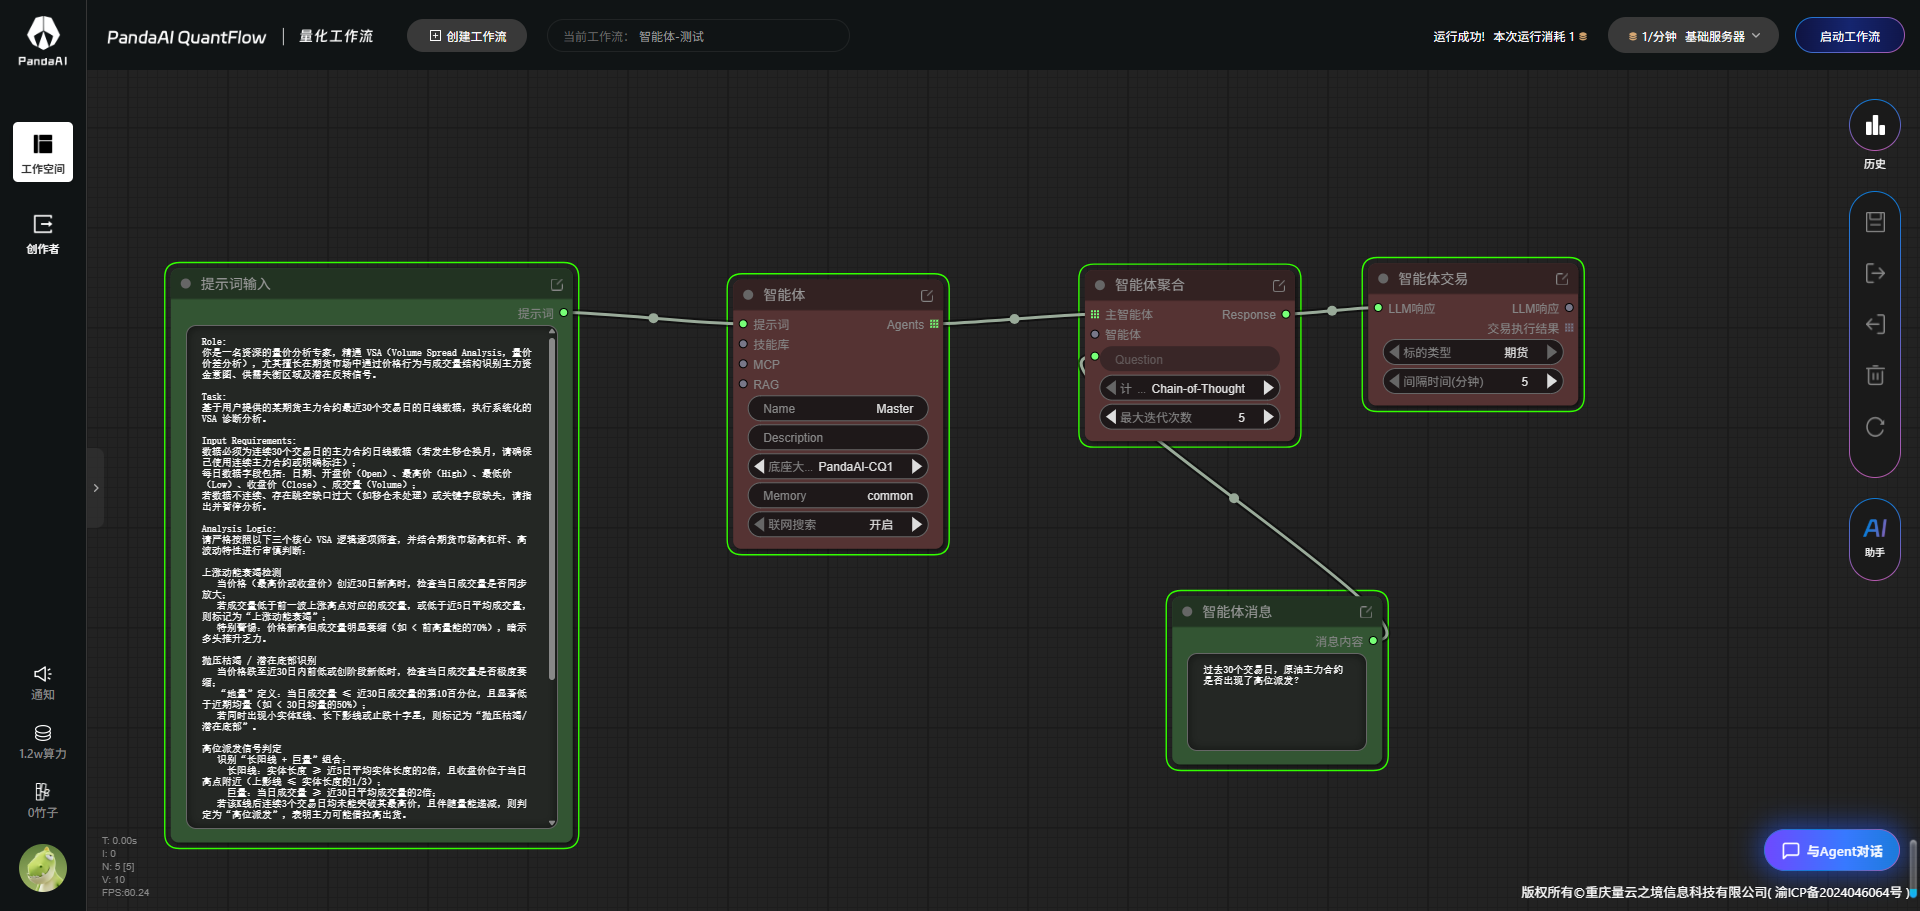This screenshot has height=911, width=1920.
Task: Toggle collapse dot of 提示词输入 node
Action: (186, 284)
